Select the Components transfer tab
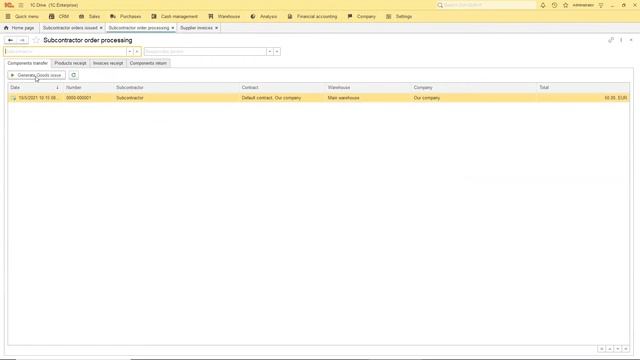This screenshot has width=640, height=360. (x=28, y=63)
